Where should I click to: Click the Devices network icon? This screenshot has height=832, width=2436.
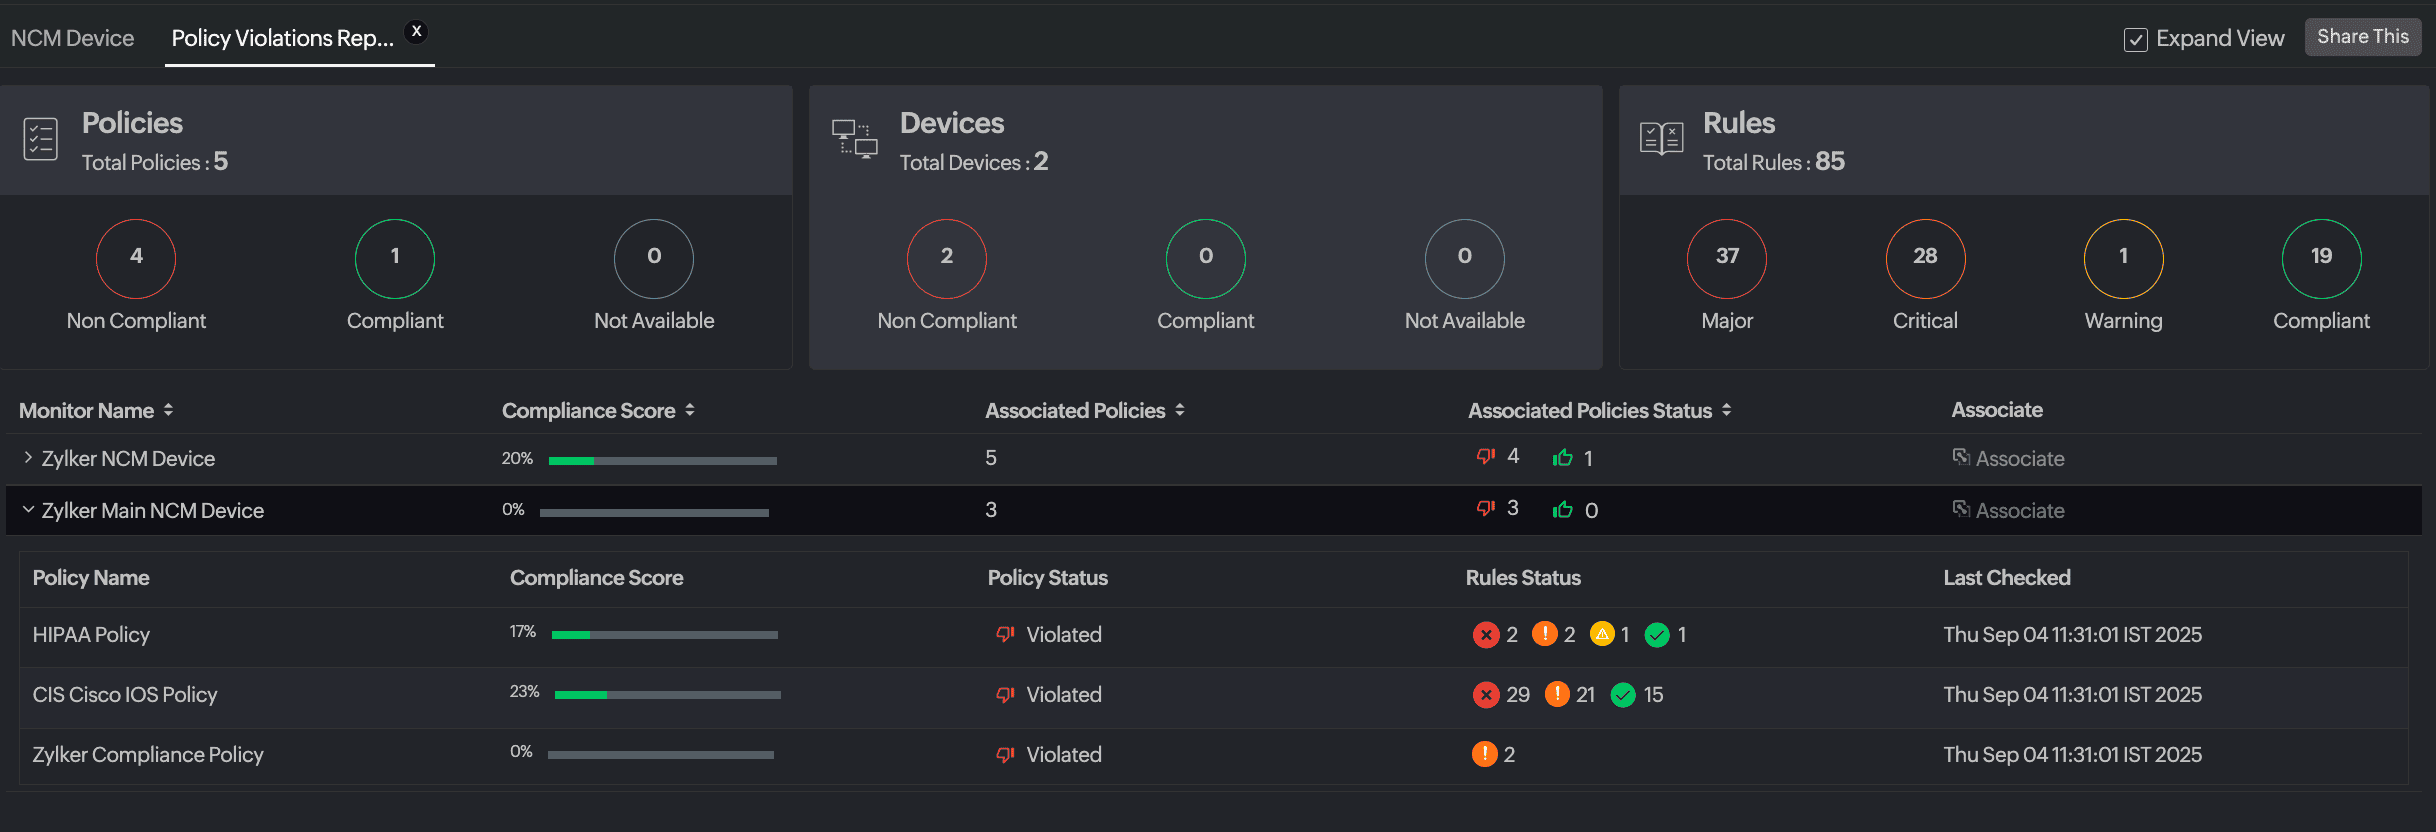pyautogui.click(x=854, y=139)
